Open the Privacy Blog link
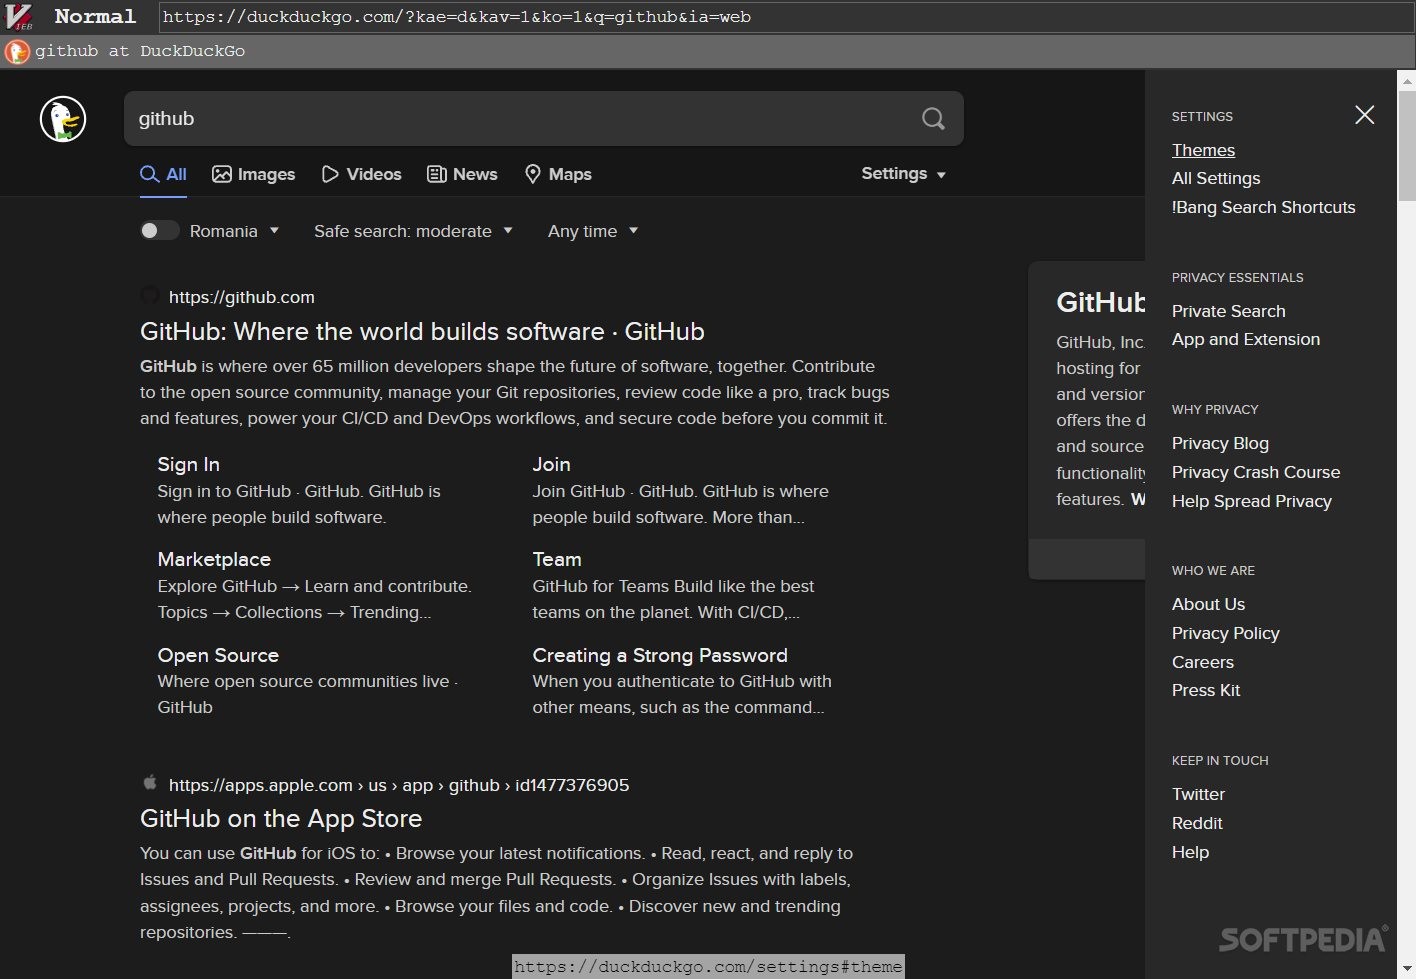The width and height of the screenshot is (1416, 979). coord(1220,443)
